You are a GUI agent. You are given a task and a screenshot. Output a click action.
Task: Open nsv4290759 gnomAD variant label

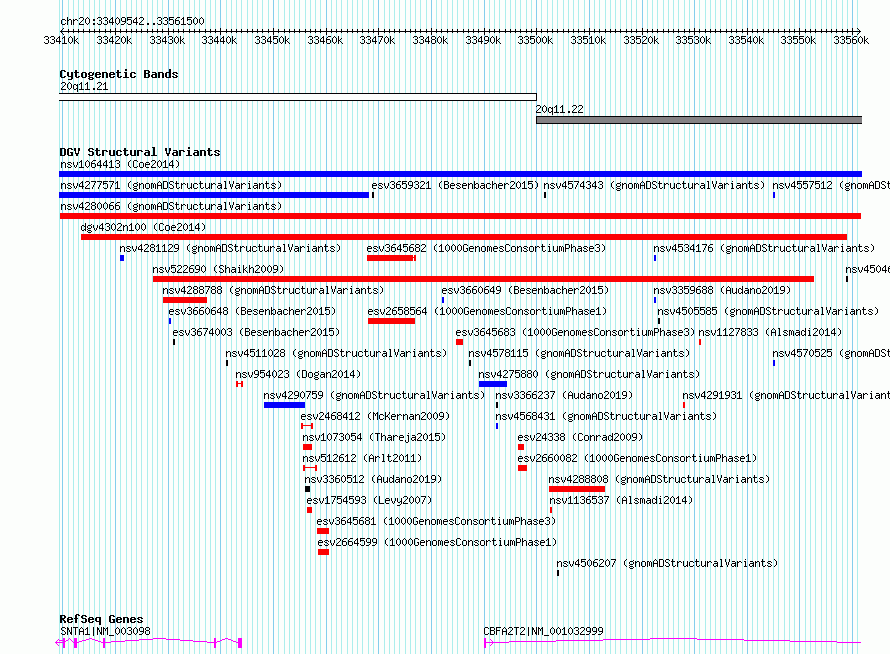[374, 396]
